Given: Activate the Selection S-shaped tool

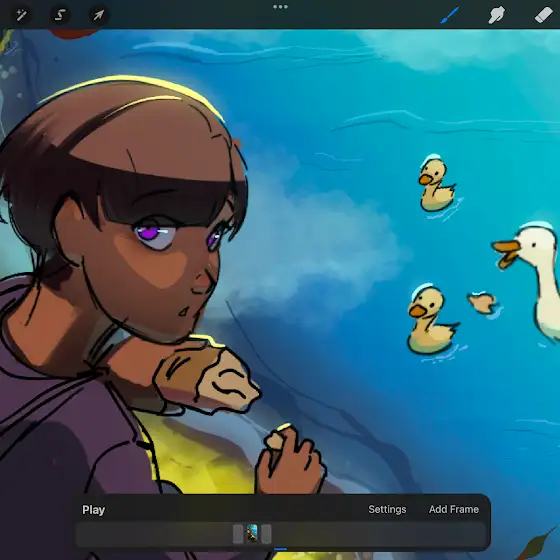Looking at the screenshot, I should 60,15.
